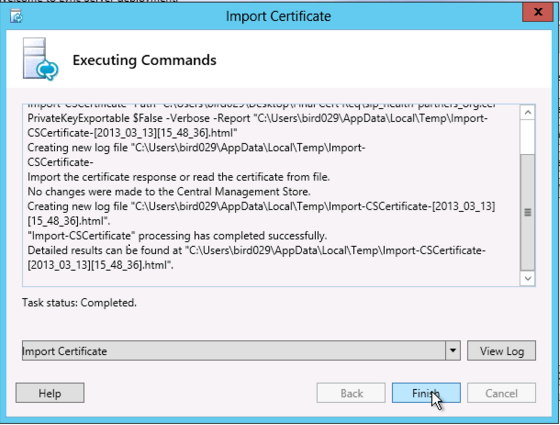This screenshot has height=425, width=560.
Task: Select the Import Certificate combo box field
Action: [x=241, y=351]
